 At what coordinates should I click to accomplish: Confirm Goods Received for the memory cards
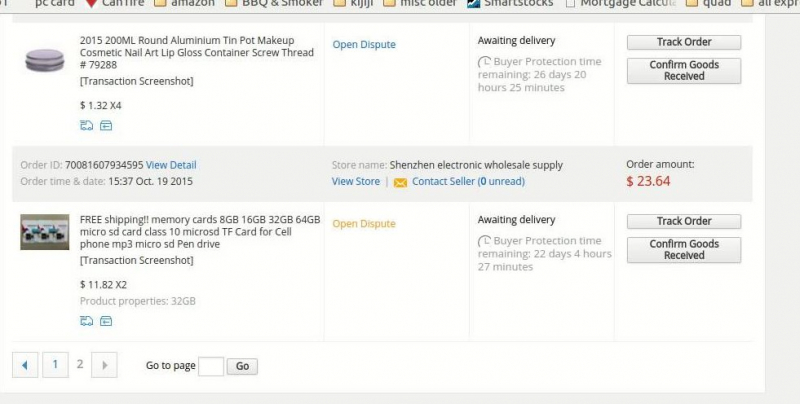pos(684,249)
